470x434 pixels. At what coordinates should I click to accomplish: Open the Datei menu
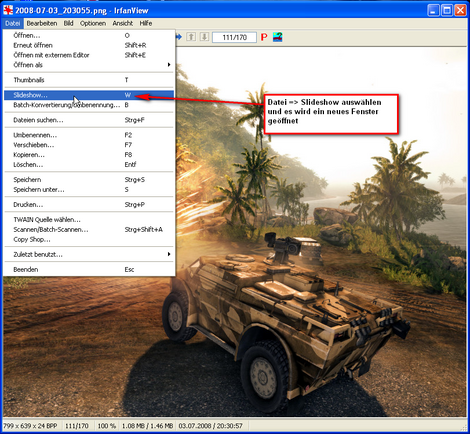[13, 23]
